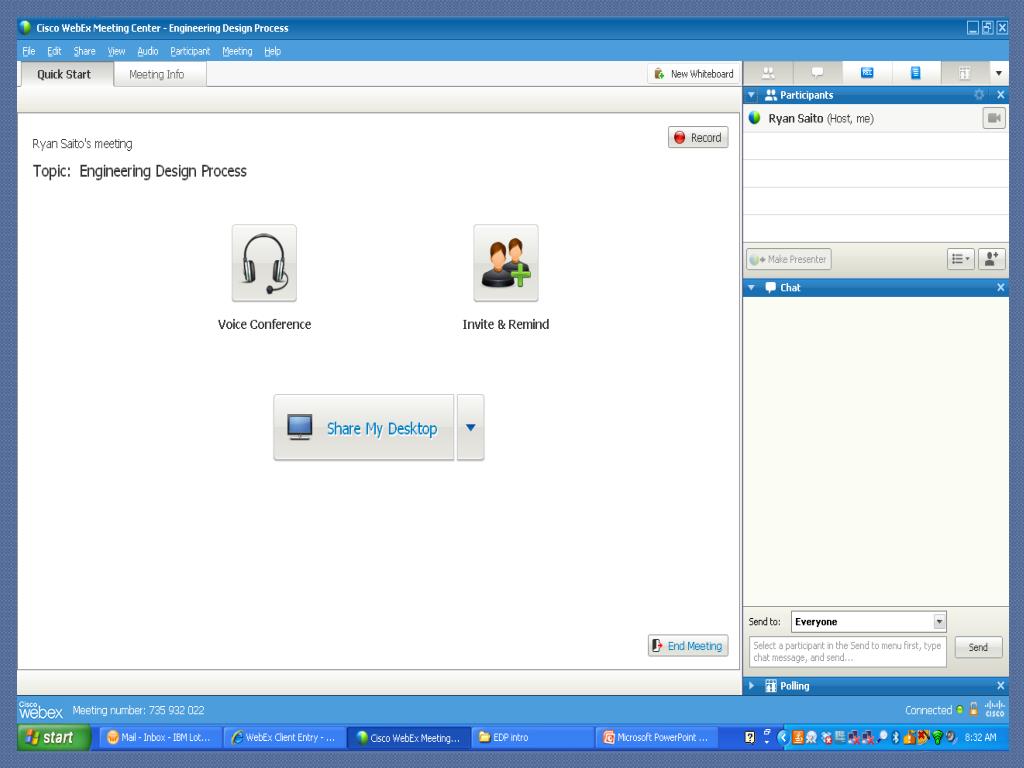The height and width of the screenshot is (768, 1024).
Task: Close the Chat panel
Action: tap(1000, 287)
